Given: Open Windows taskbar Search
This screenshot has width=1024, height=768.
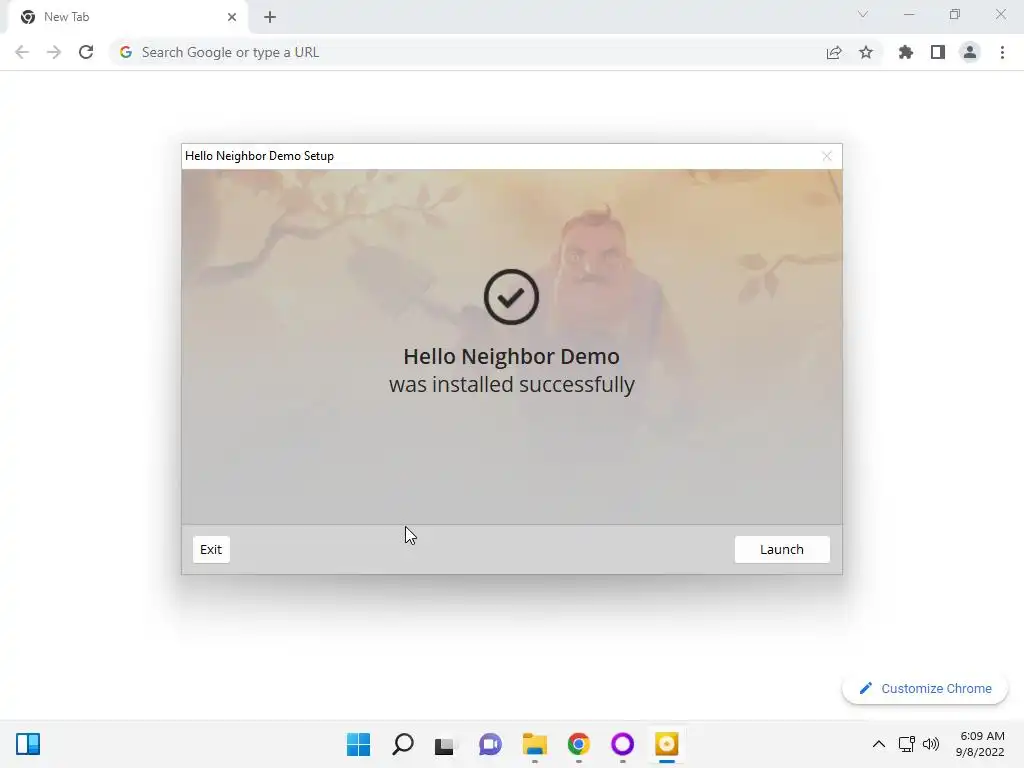Looking at the screenshot, I should 403,744.
